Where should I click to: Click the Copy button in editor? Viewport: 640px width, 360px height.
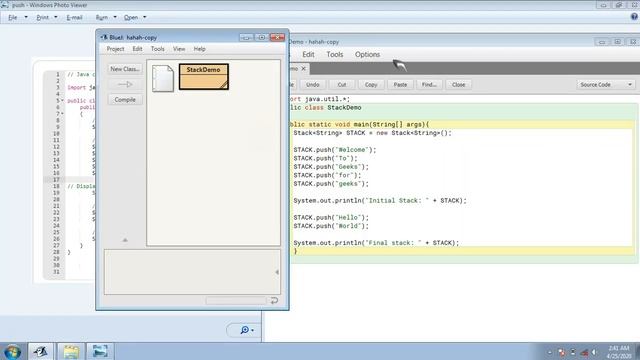tap(371, 84)
